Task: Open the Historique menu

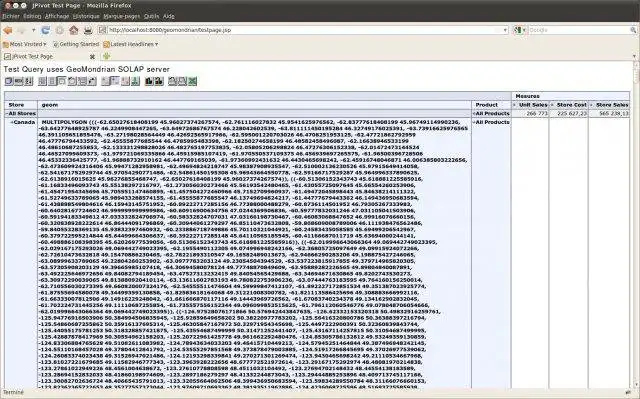Action: pos(86,16)
